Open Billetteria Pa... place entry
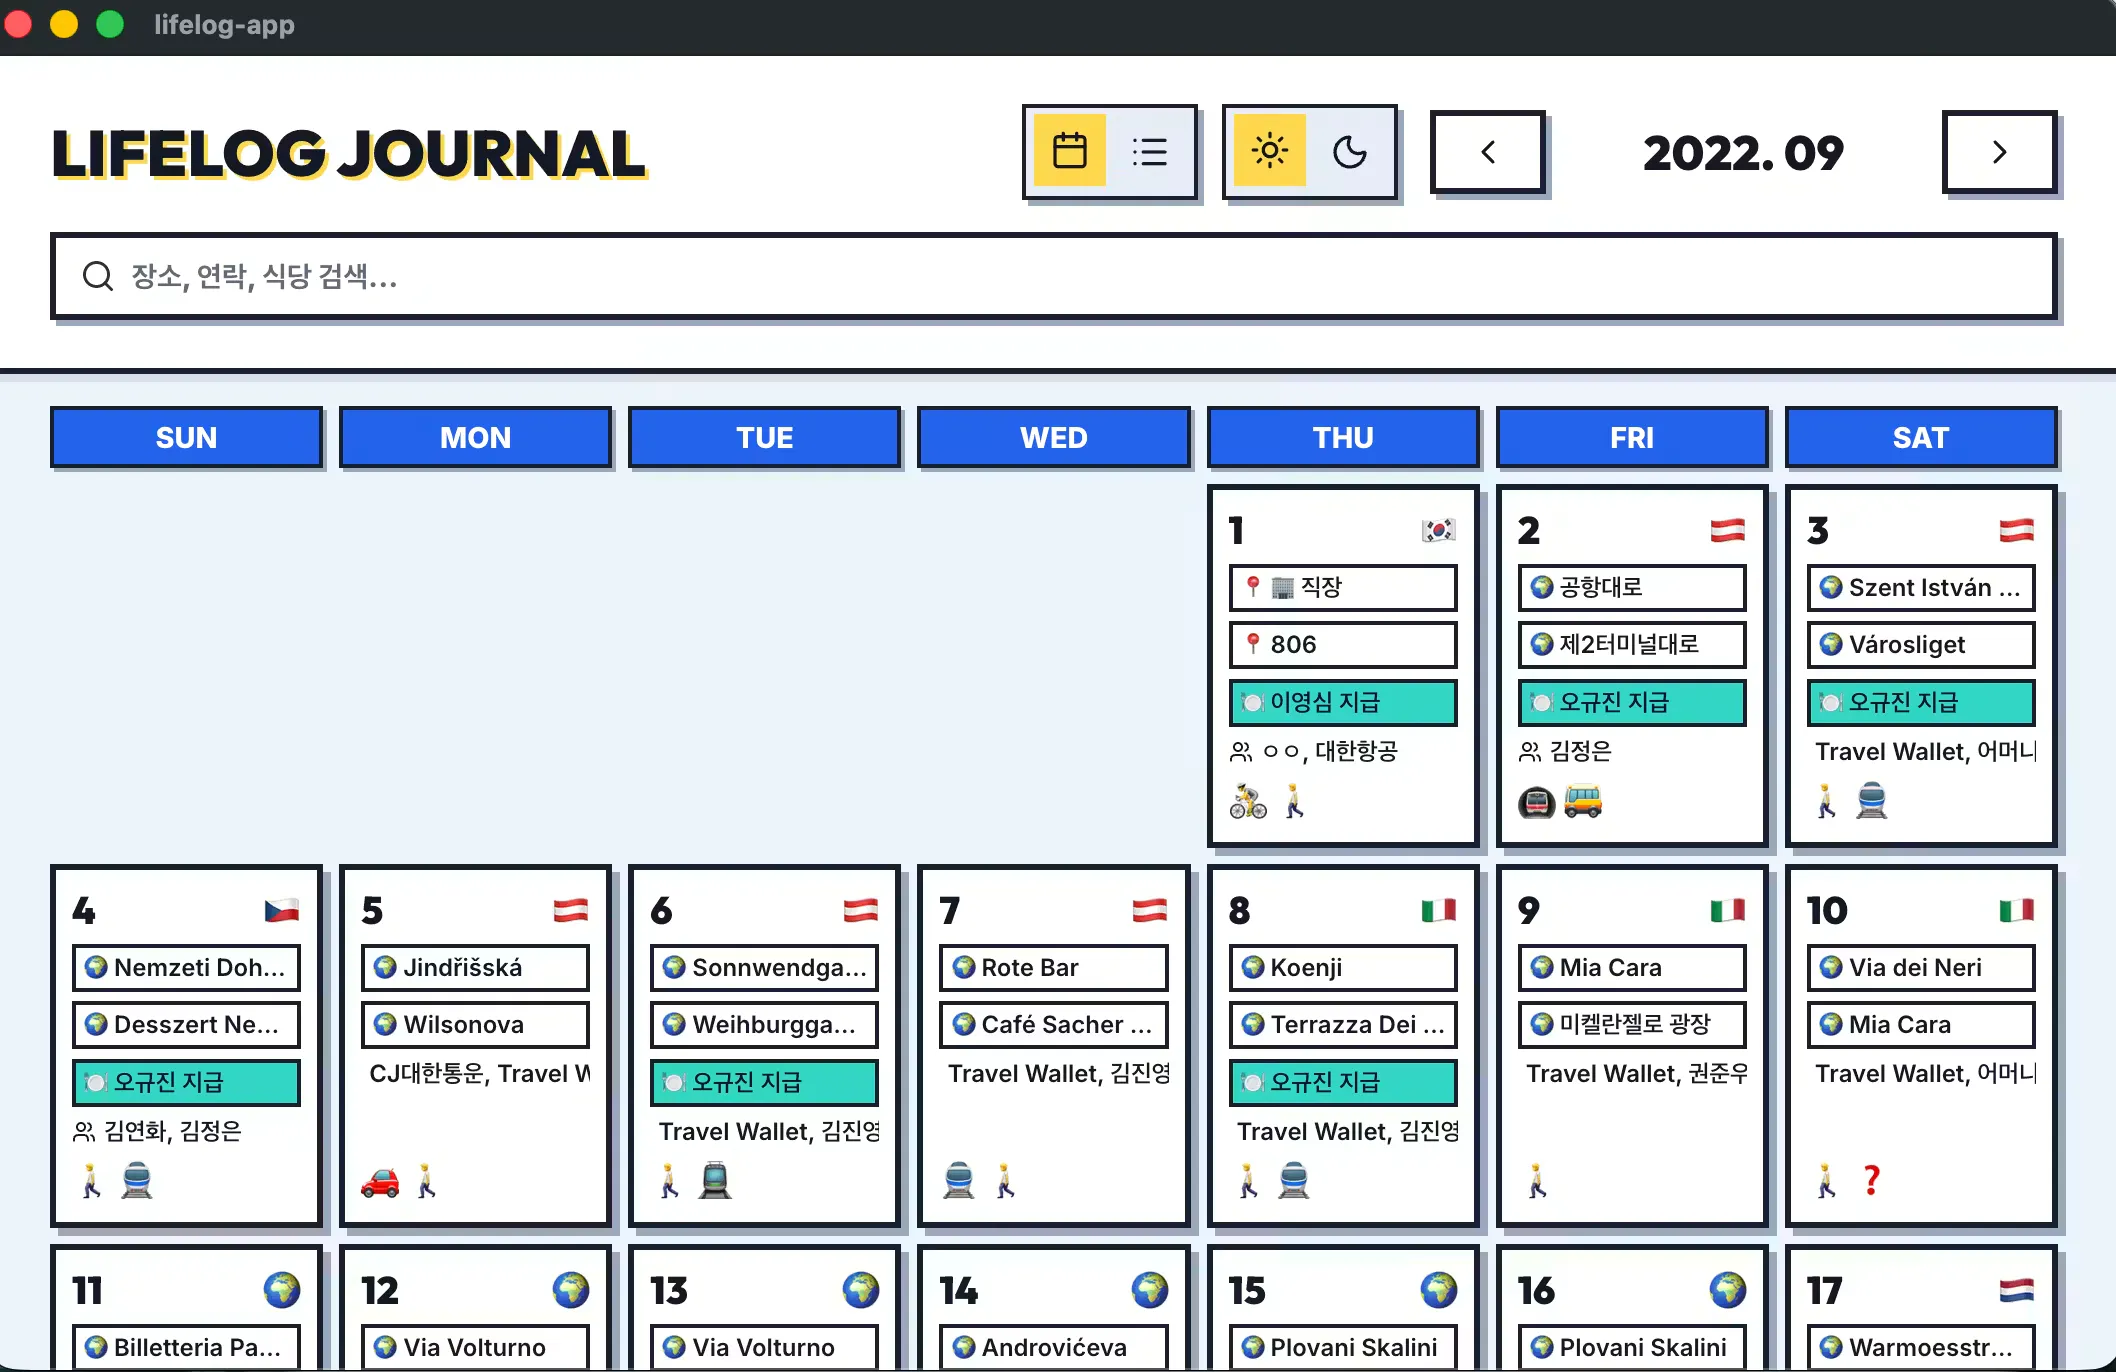2116x1372 pixels. point(186,1347)
